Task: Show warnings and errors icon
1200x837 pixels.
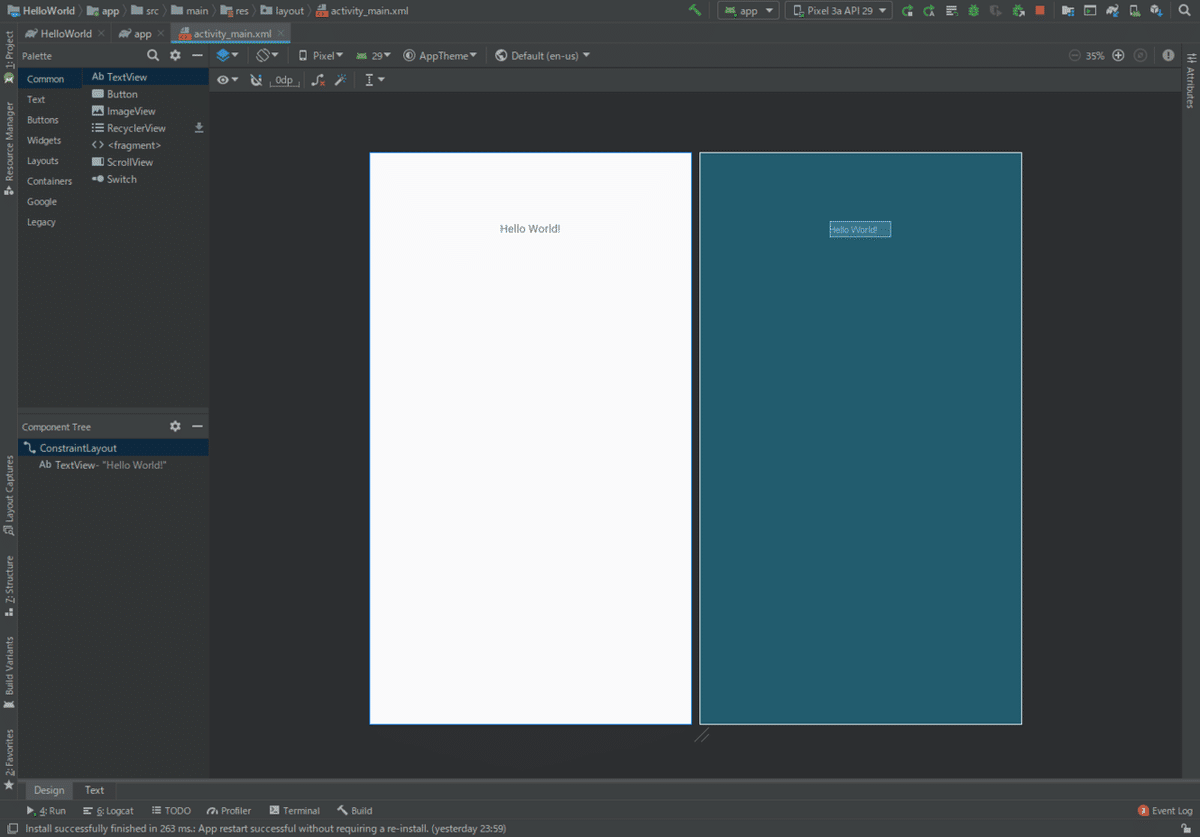Action: (1168, 56)
